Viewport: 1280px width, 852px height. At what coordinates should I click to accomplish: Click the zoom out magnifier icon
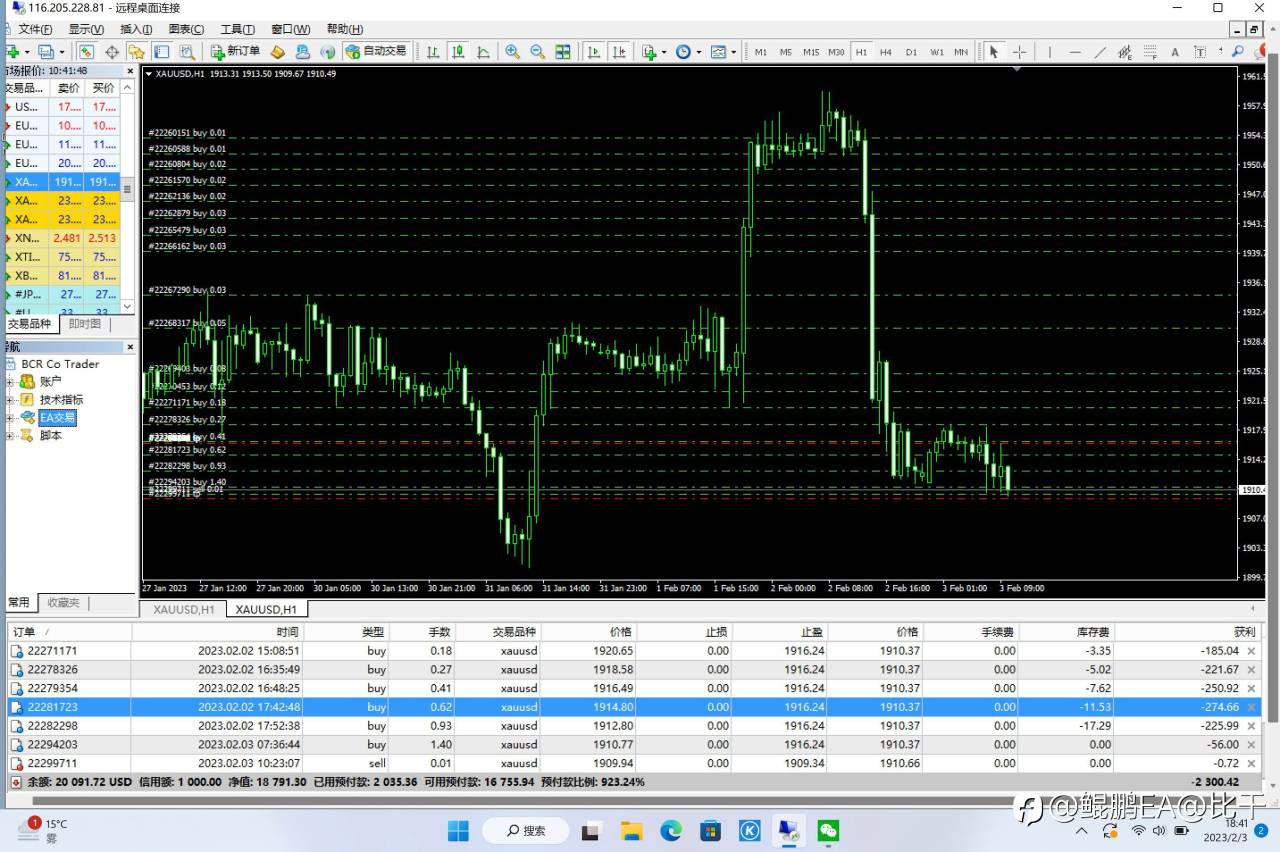537,52
